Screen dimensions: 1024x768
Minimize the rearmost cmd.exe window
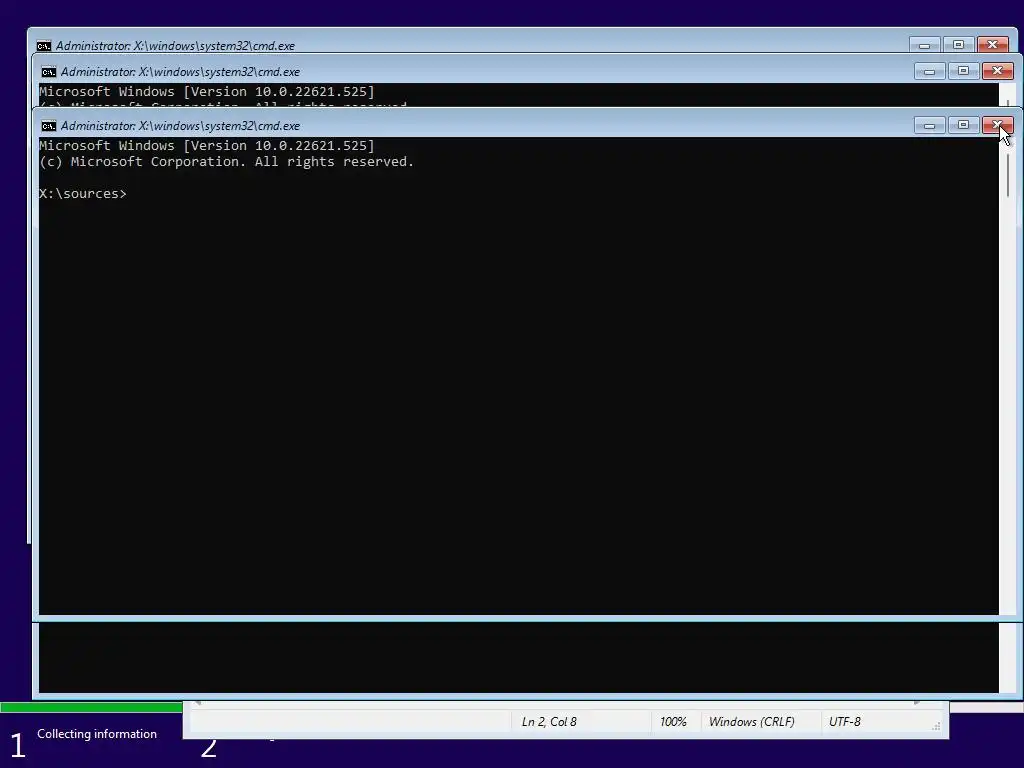tap(924, 44)
